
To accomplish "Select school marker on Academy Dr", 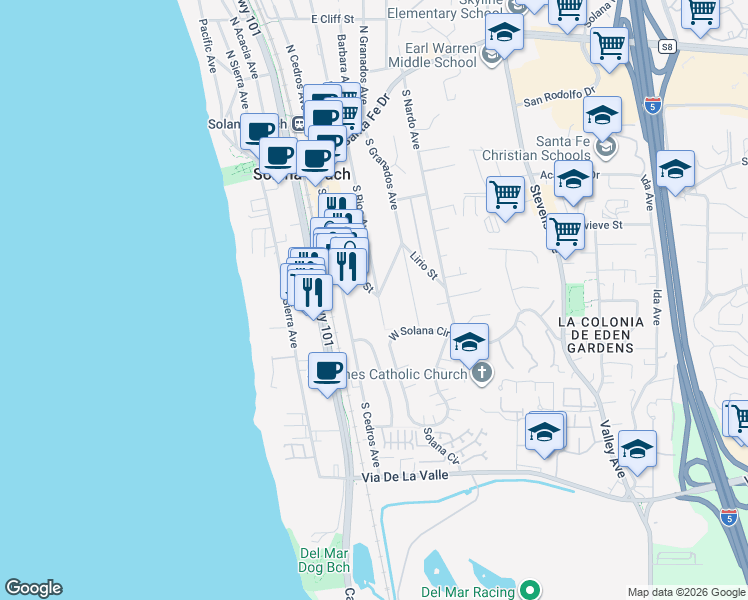I will tap(573, 180).
